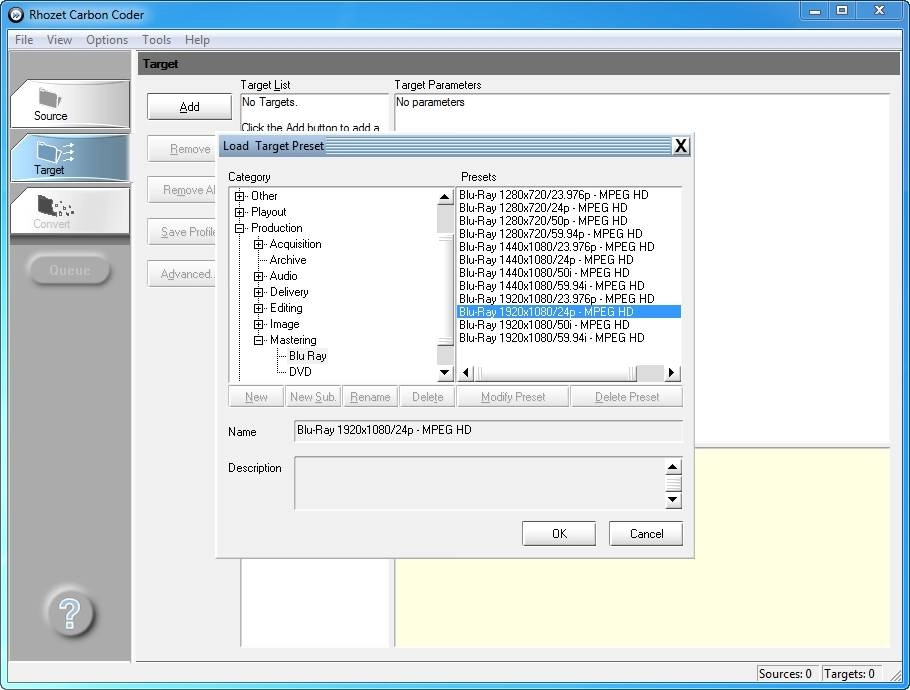Select the Archive tree item
Viewport: 910px width, 690px height.
[x=288, y=260]
